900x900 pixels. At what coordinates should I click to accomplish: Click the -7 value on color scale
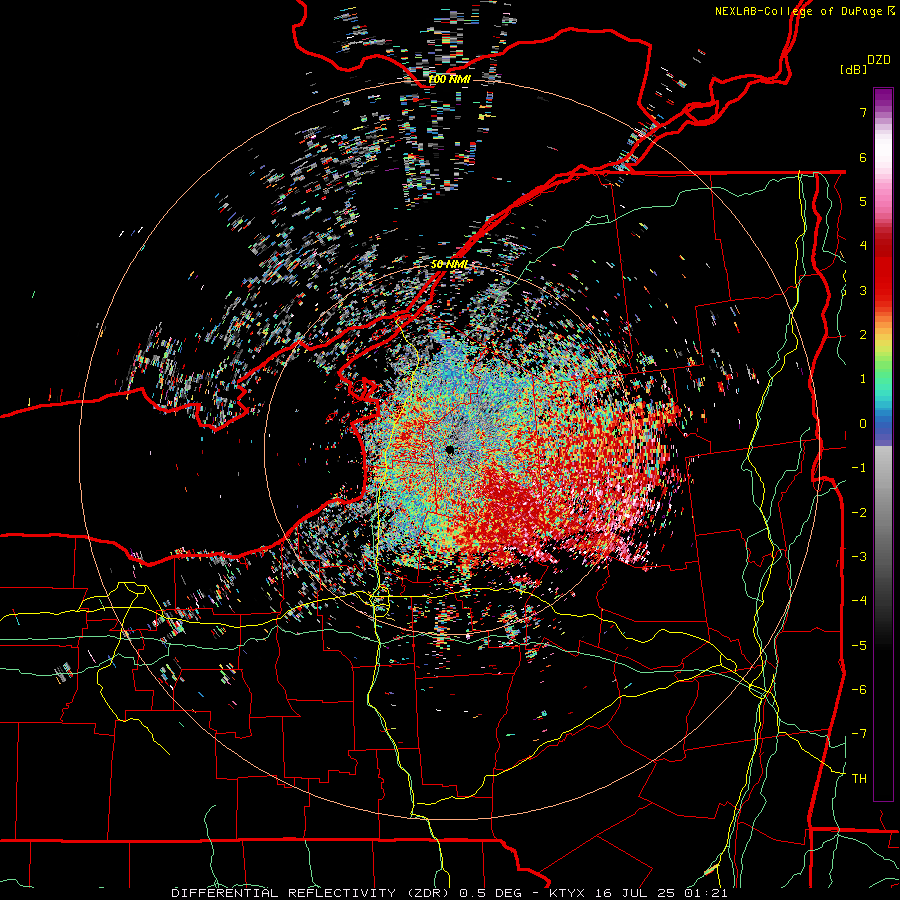(x=859, y=734)
